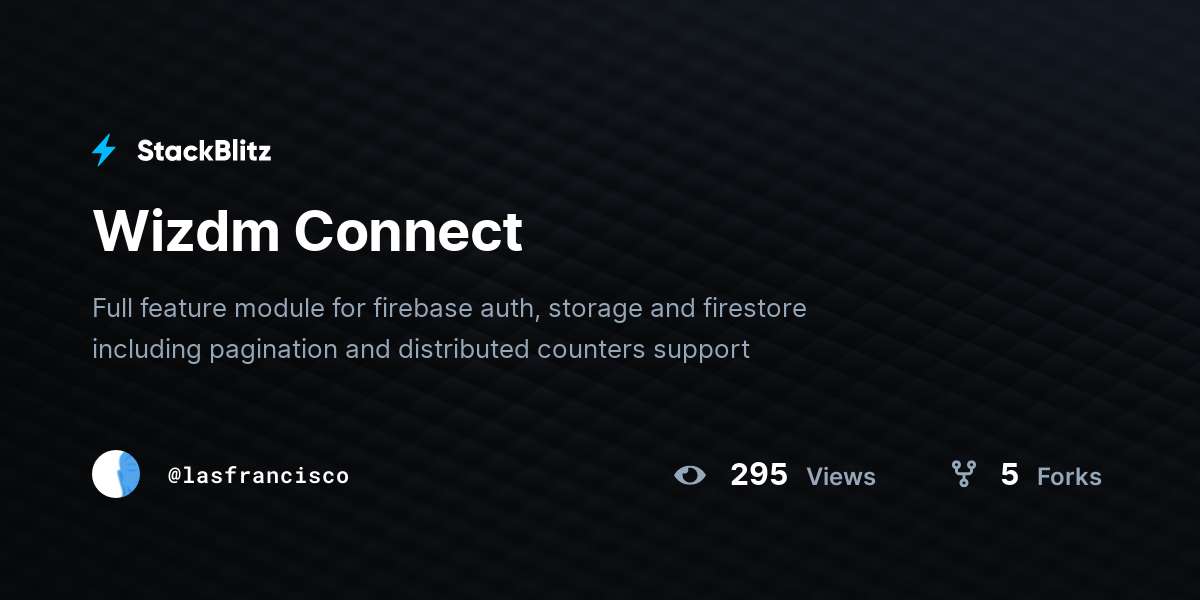Click the 5 fork count number
This screenshot has width=1200, height=600.
click(x=1009, y=475)
